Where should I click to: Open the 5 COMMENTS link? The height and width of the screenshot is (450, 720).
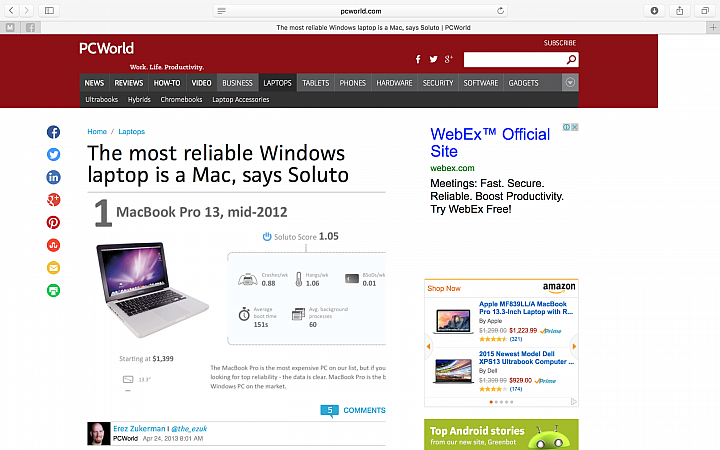(x=353, y=410)
